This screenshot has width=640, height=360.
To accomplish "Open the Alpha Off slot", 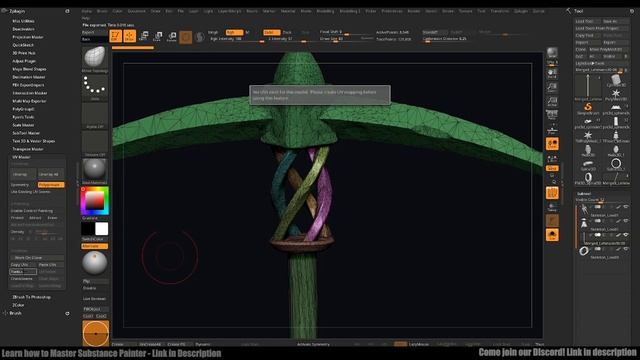I will tap(95, 115).
